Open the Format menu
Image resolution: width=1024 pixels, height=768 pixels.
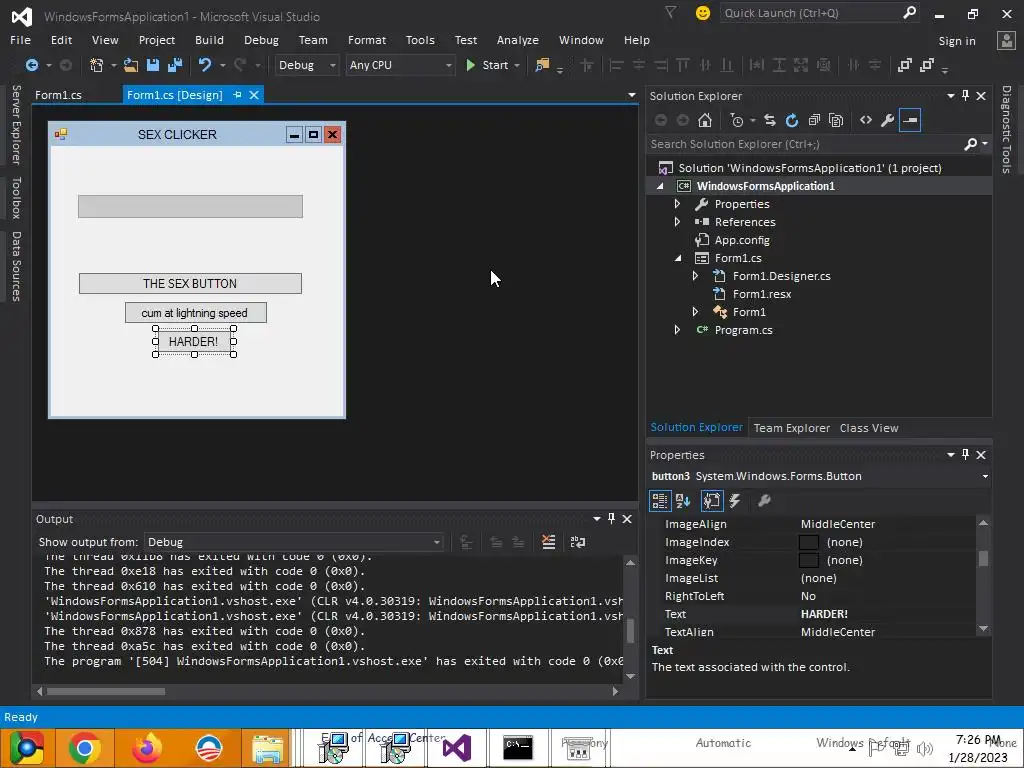[367, 40]
